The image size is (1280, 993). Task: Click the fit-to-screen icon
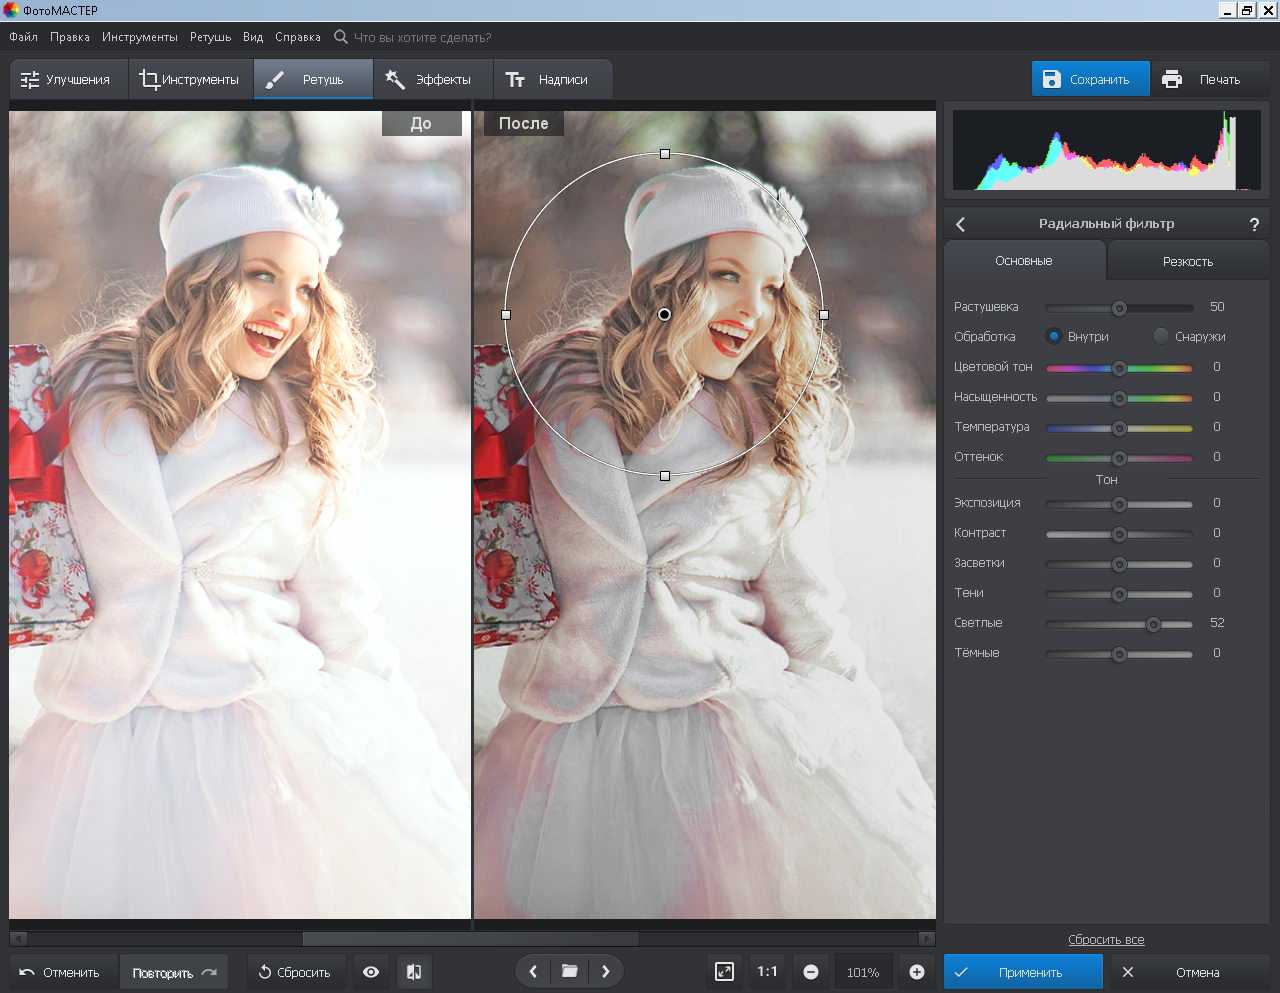pos(724,972)
